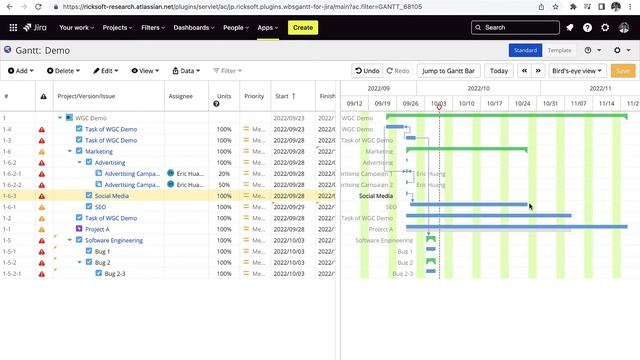Sort by the Start column header

pos(285,96)
